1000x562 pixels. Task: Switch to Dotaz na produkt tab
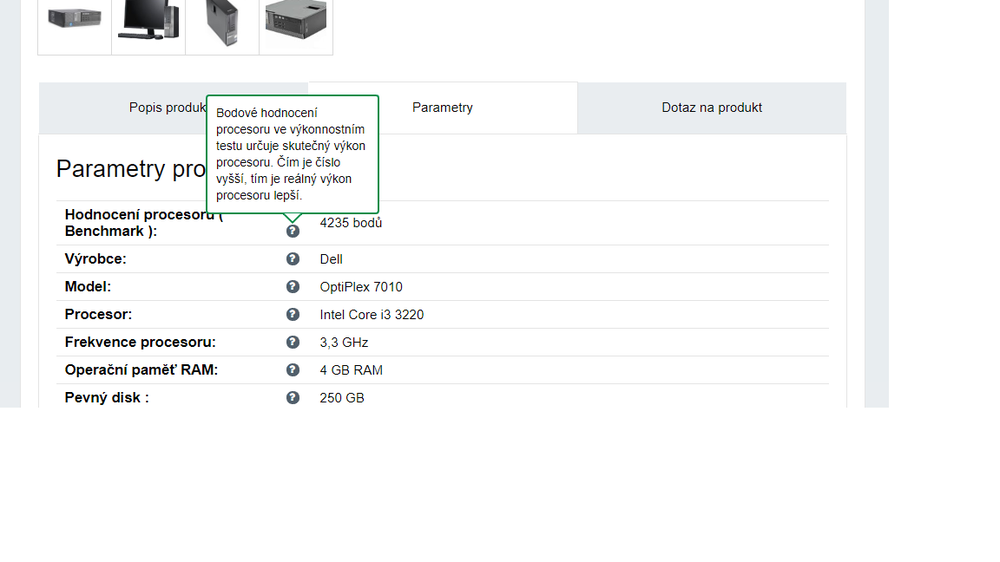point(712,108)
